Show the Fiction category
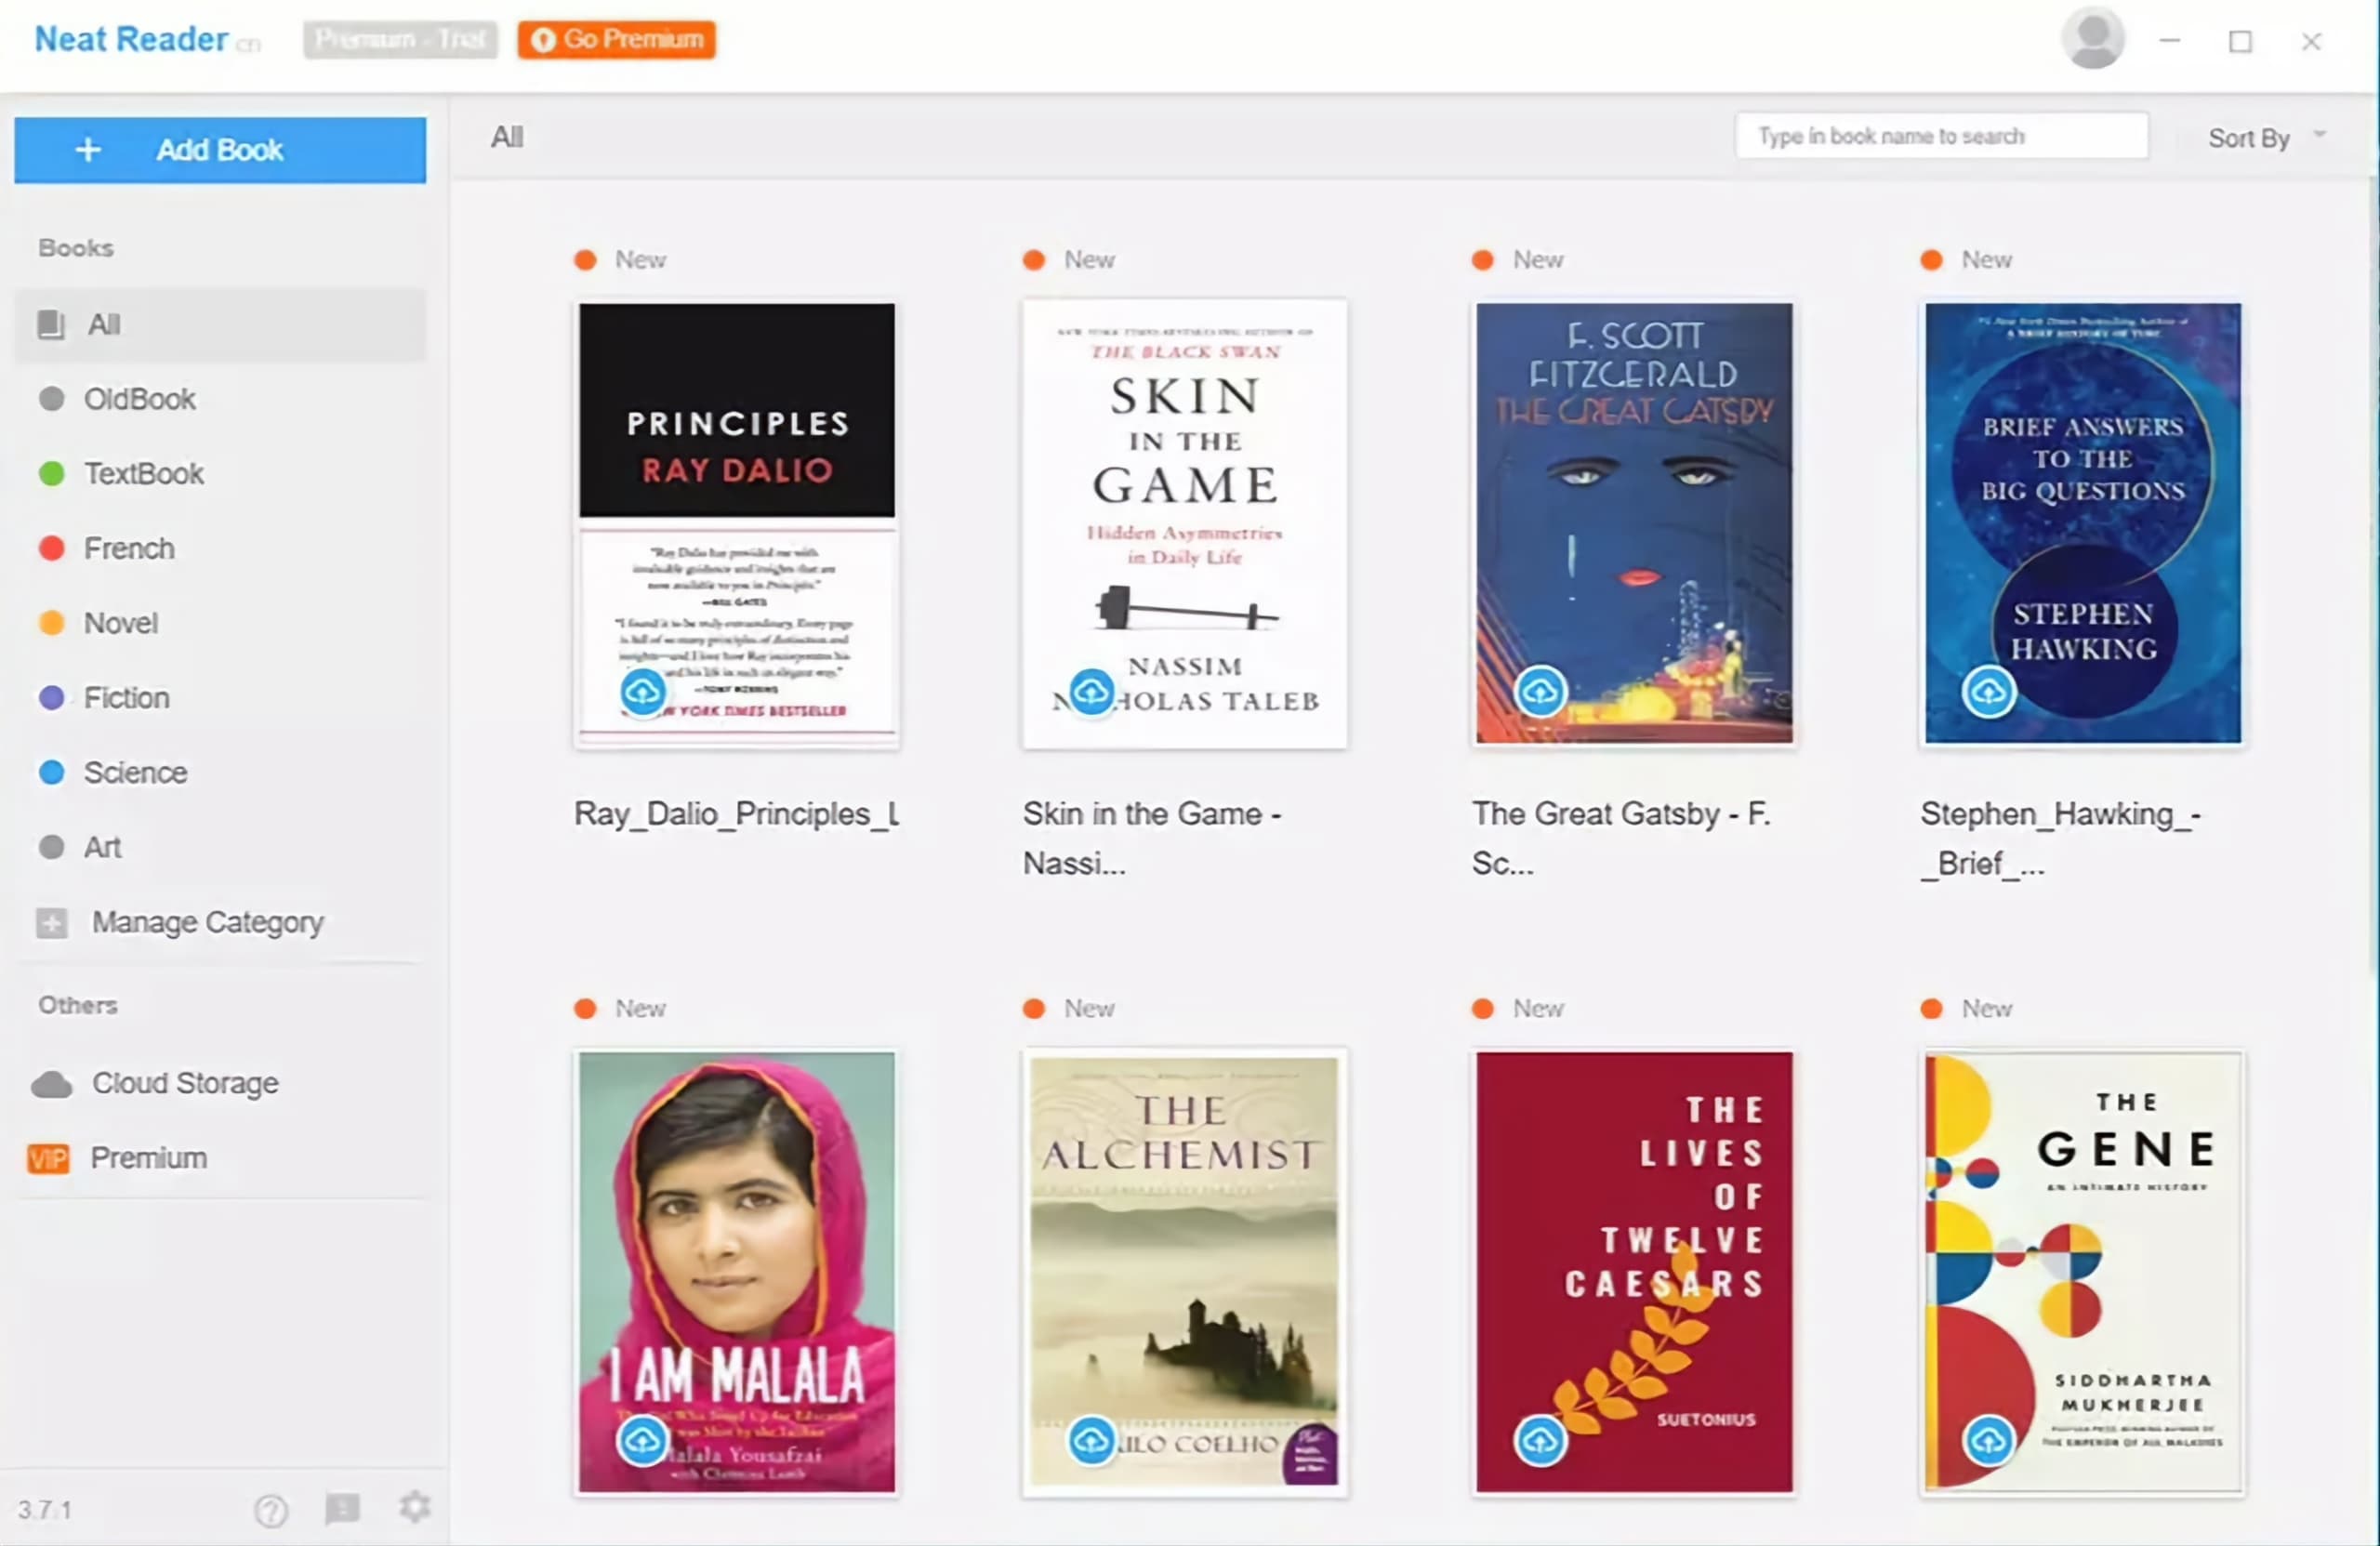This screenshot has width=2380, height=1546. point(220,698)
